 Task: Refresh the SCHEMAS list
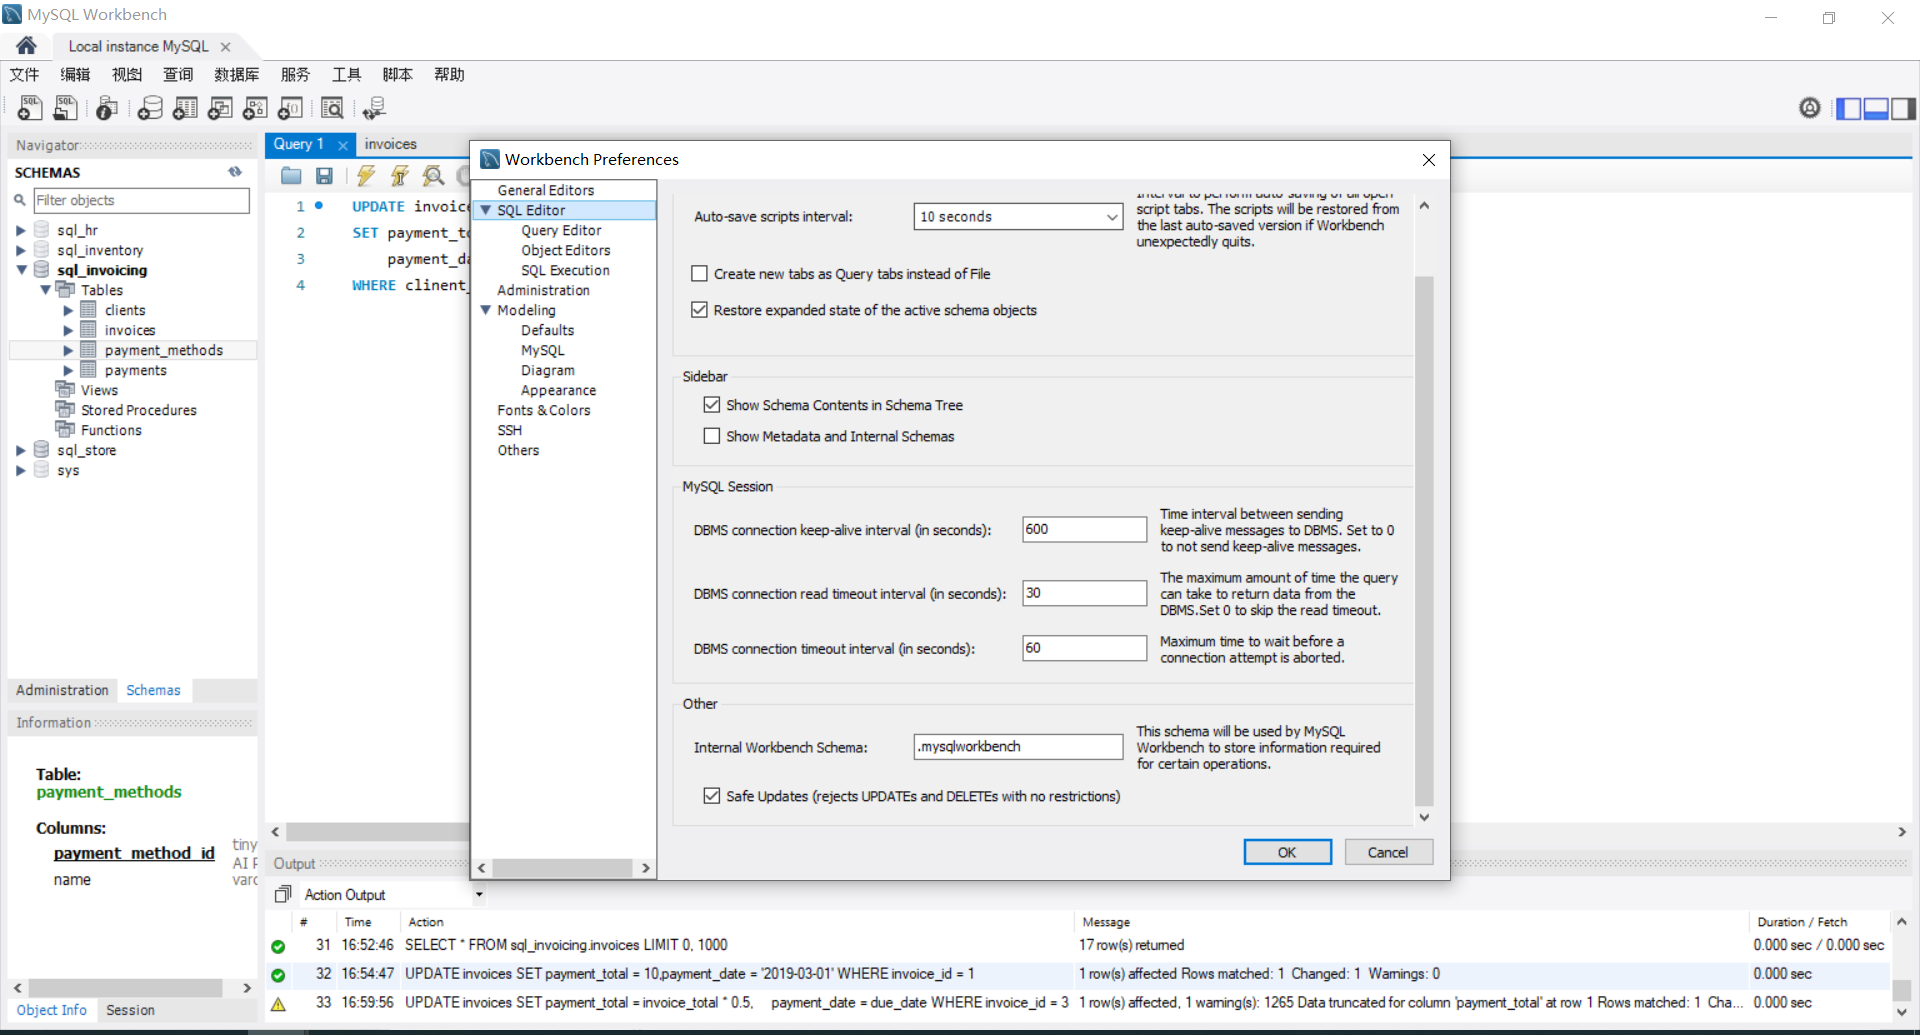(235, 172)
